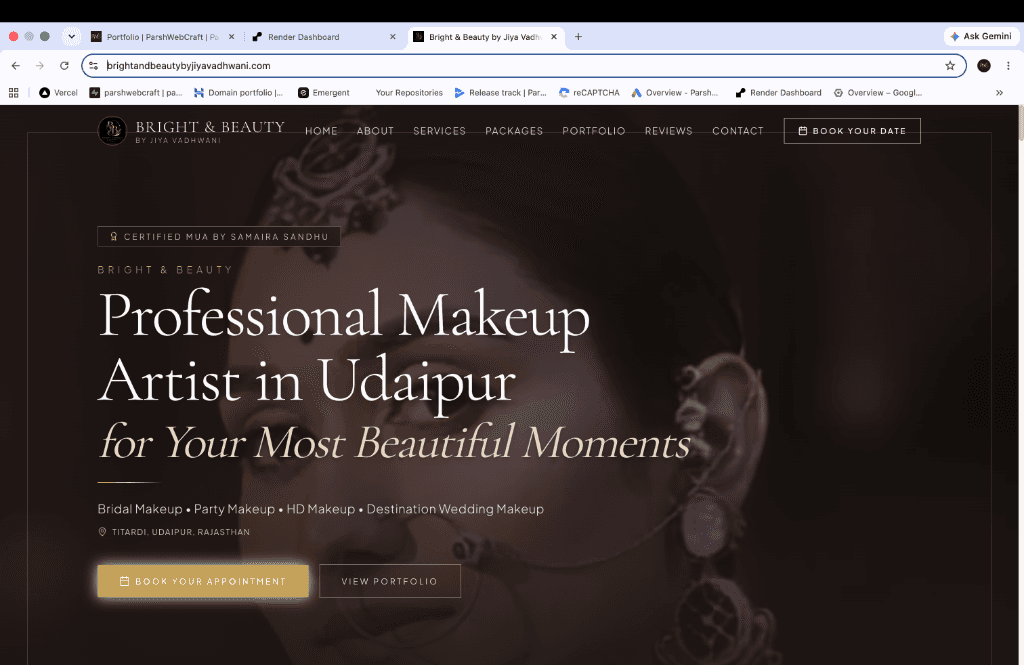Open the PORTFOLIO nav item

[x=594, y=131]
